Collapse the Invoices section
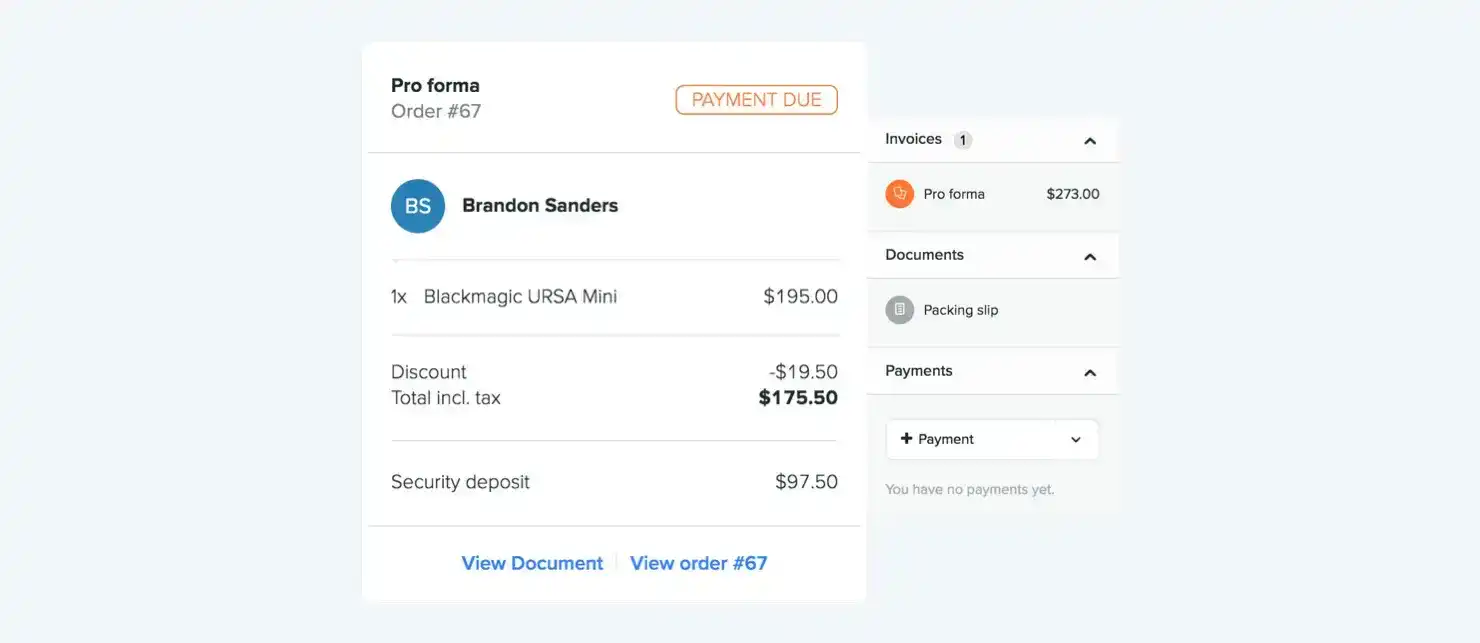Screen dimensions: 1480x643 coord(1089,140)
